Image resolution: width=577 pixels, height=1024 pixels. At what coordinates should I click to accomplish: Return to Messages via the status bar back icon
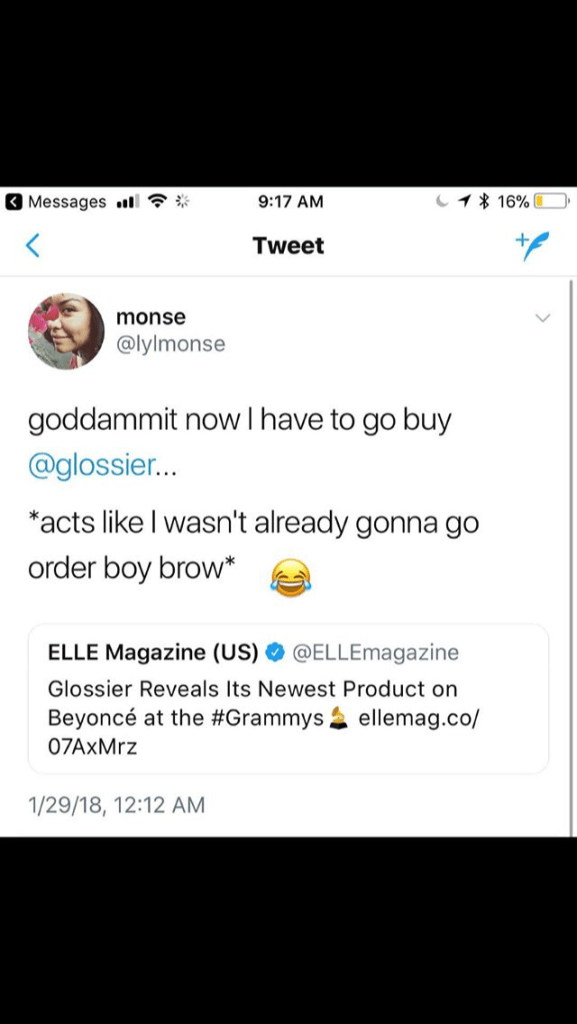tap(12, 202)
